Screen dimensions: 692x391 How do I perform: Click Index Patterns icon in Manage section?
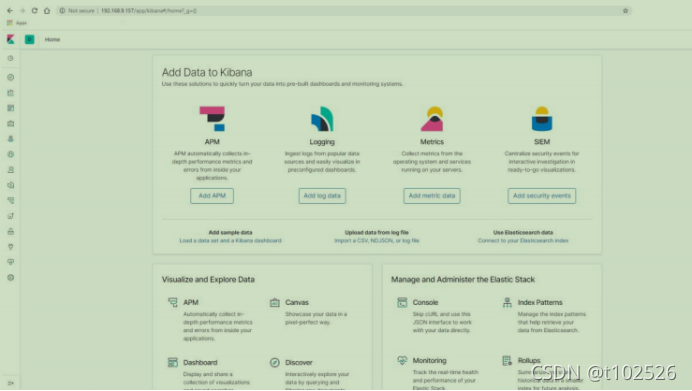point(507,302)
